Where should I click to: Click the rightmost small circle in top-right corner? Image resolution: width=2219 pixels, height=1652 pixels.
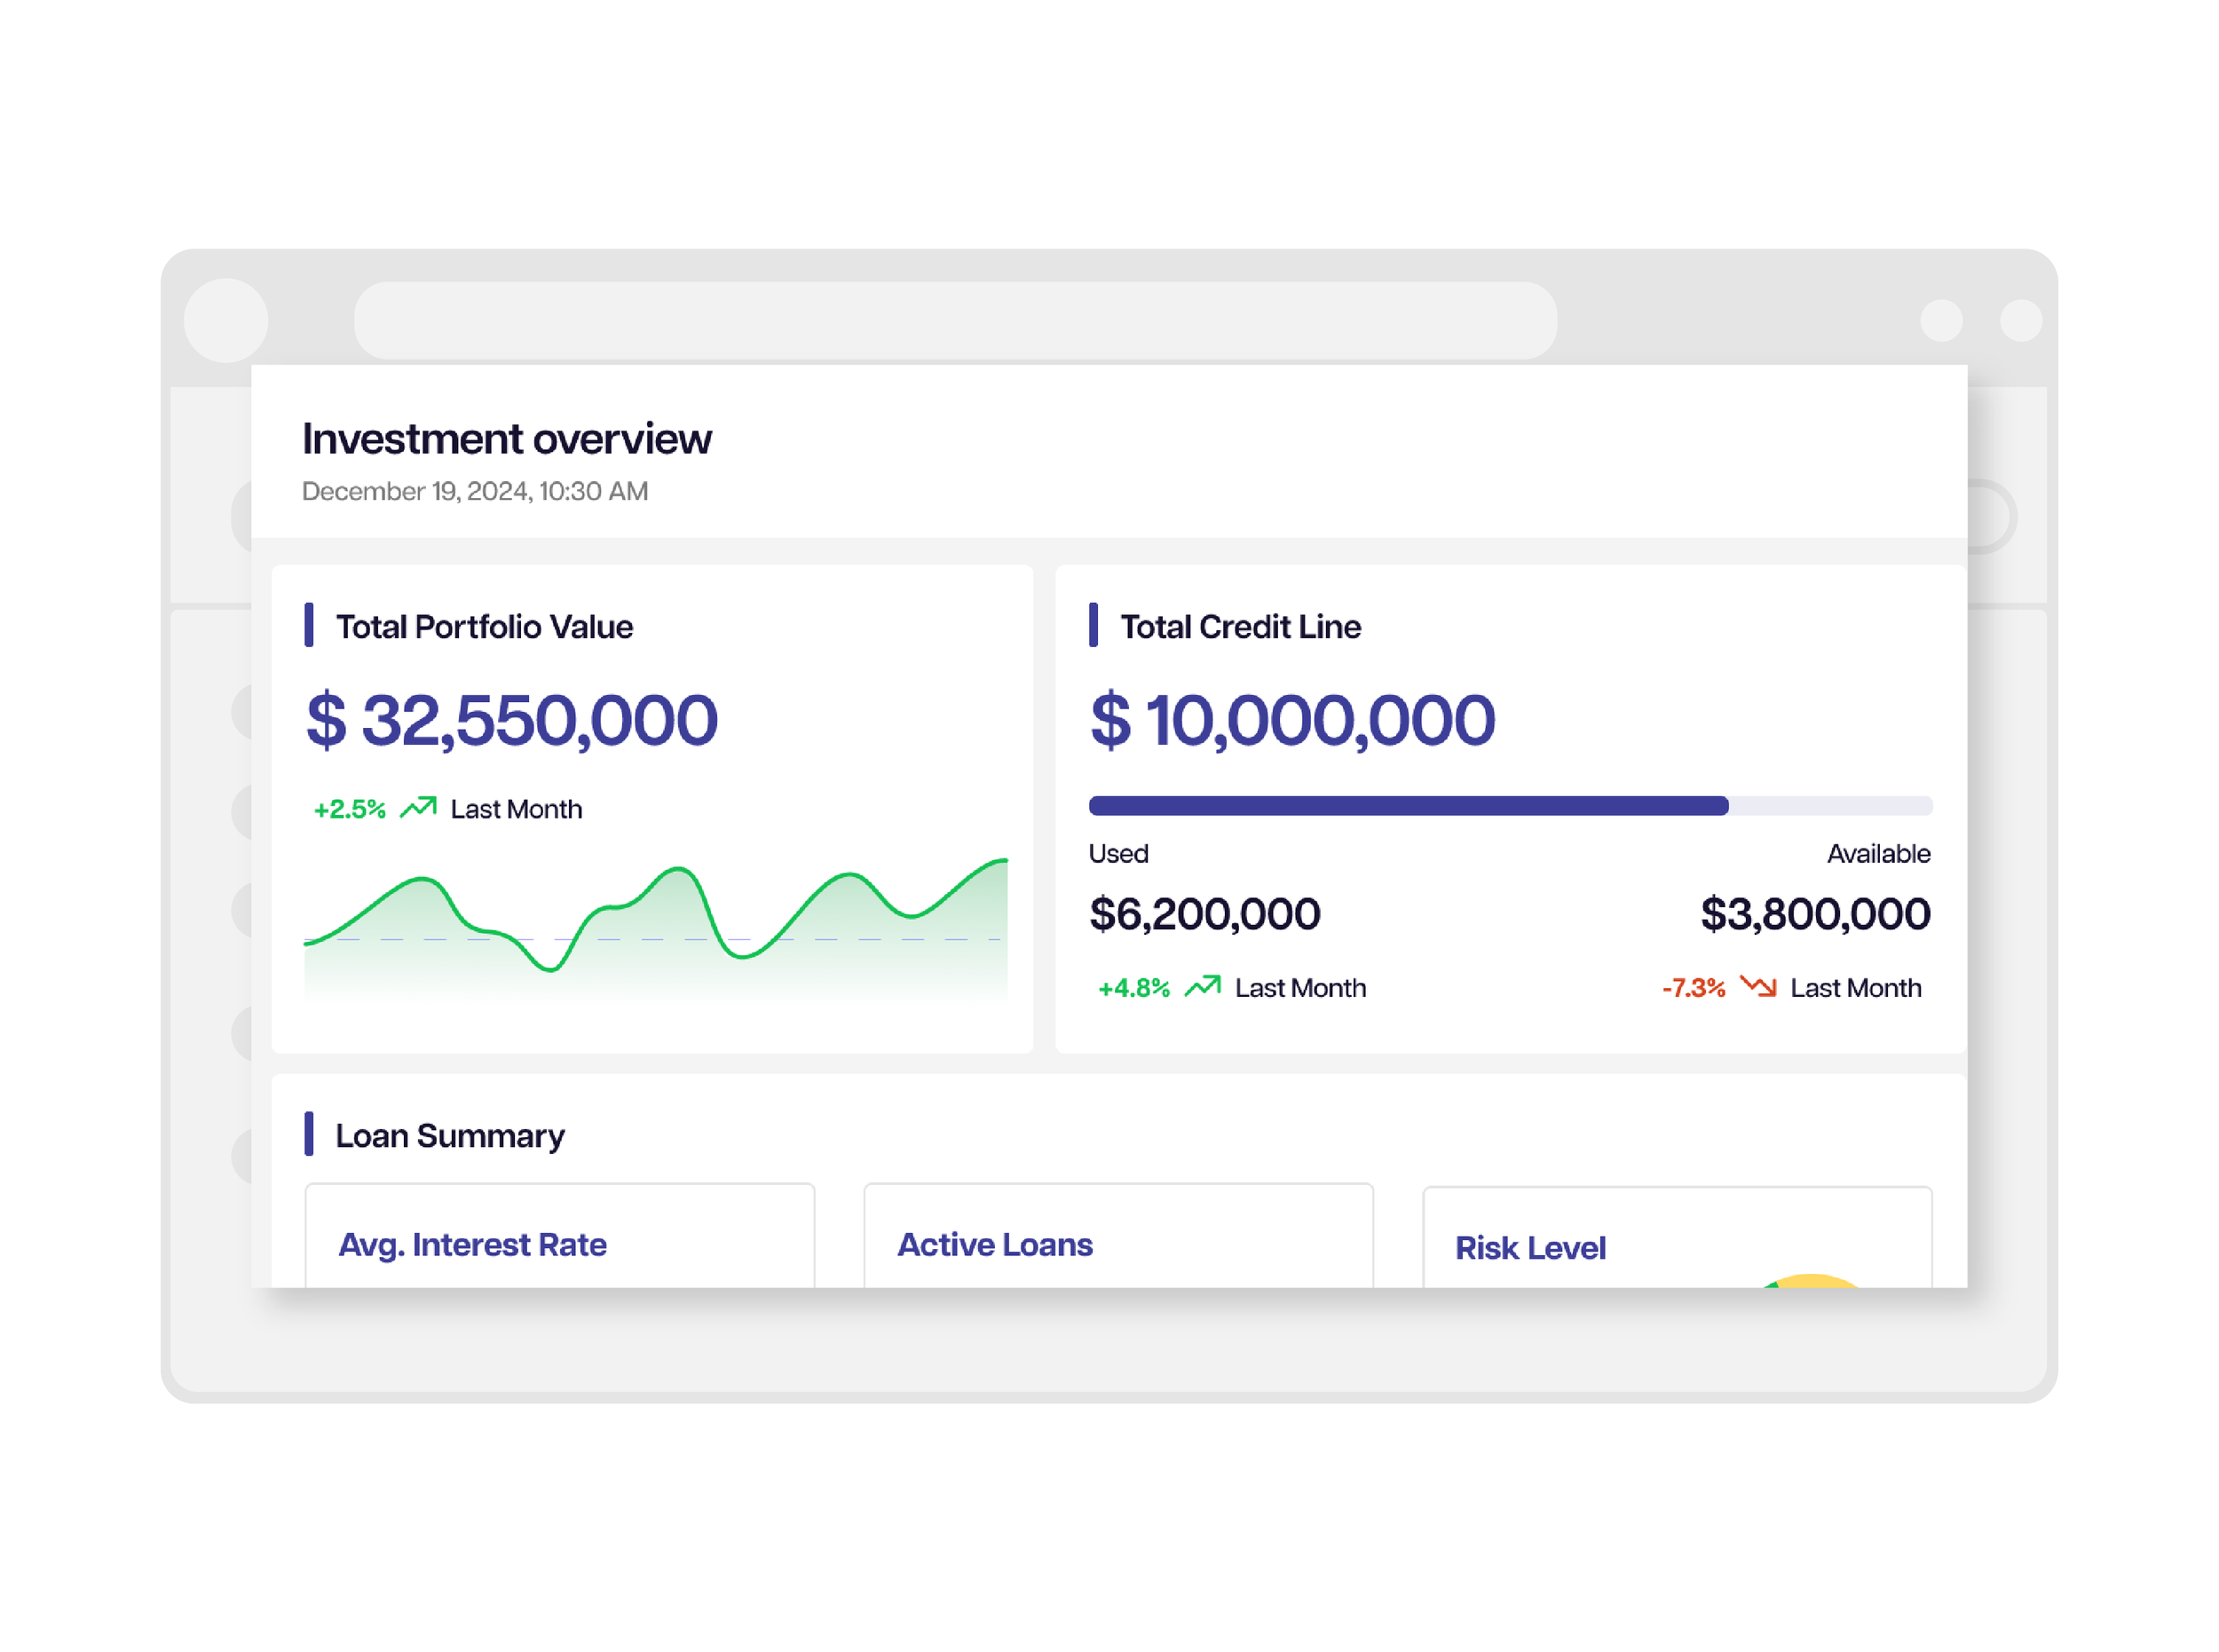[2020, 320]
